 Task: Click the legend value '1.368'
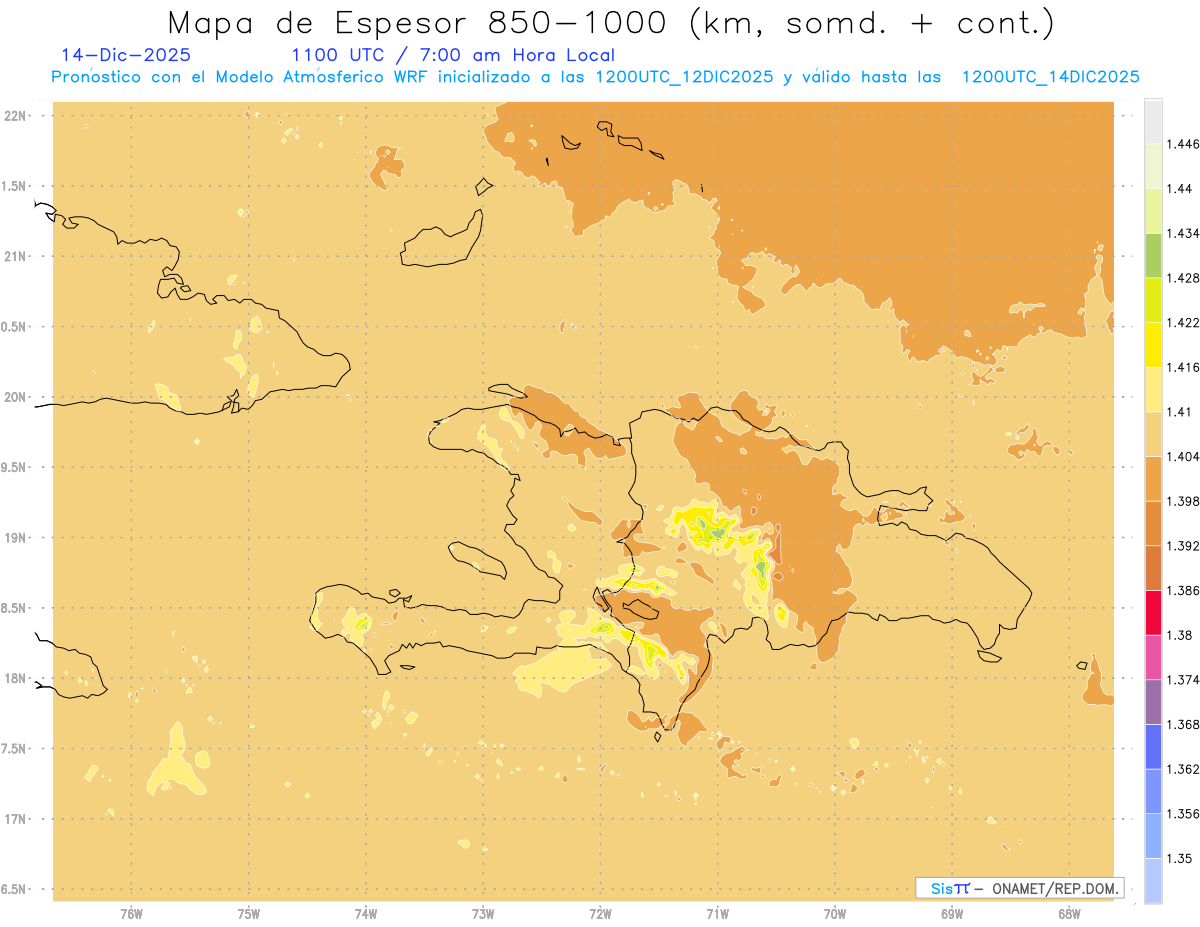point(1184,724)
